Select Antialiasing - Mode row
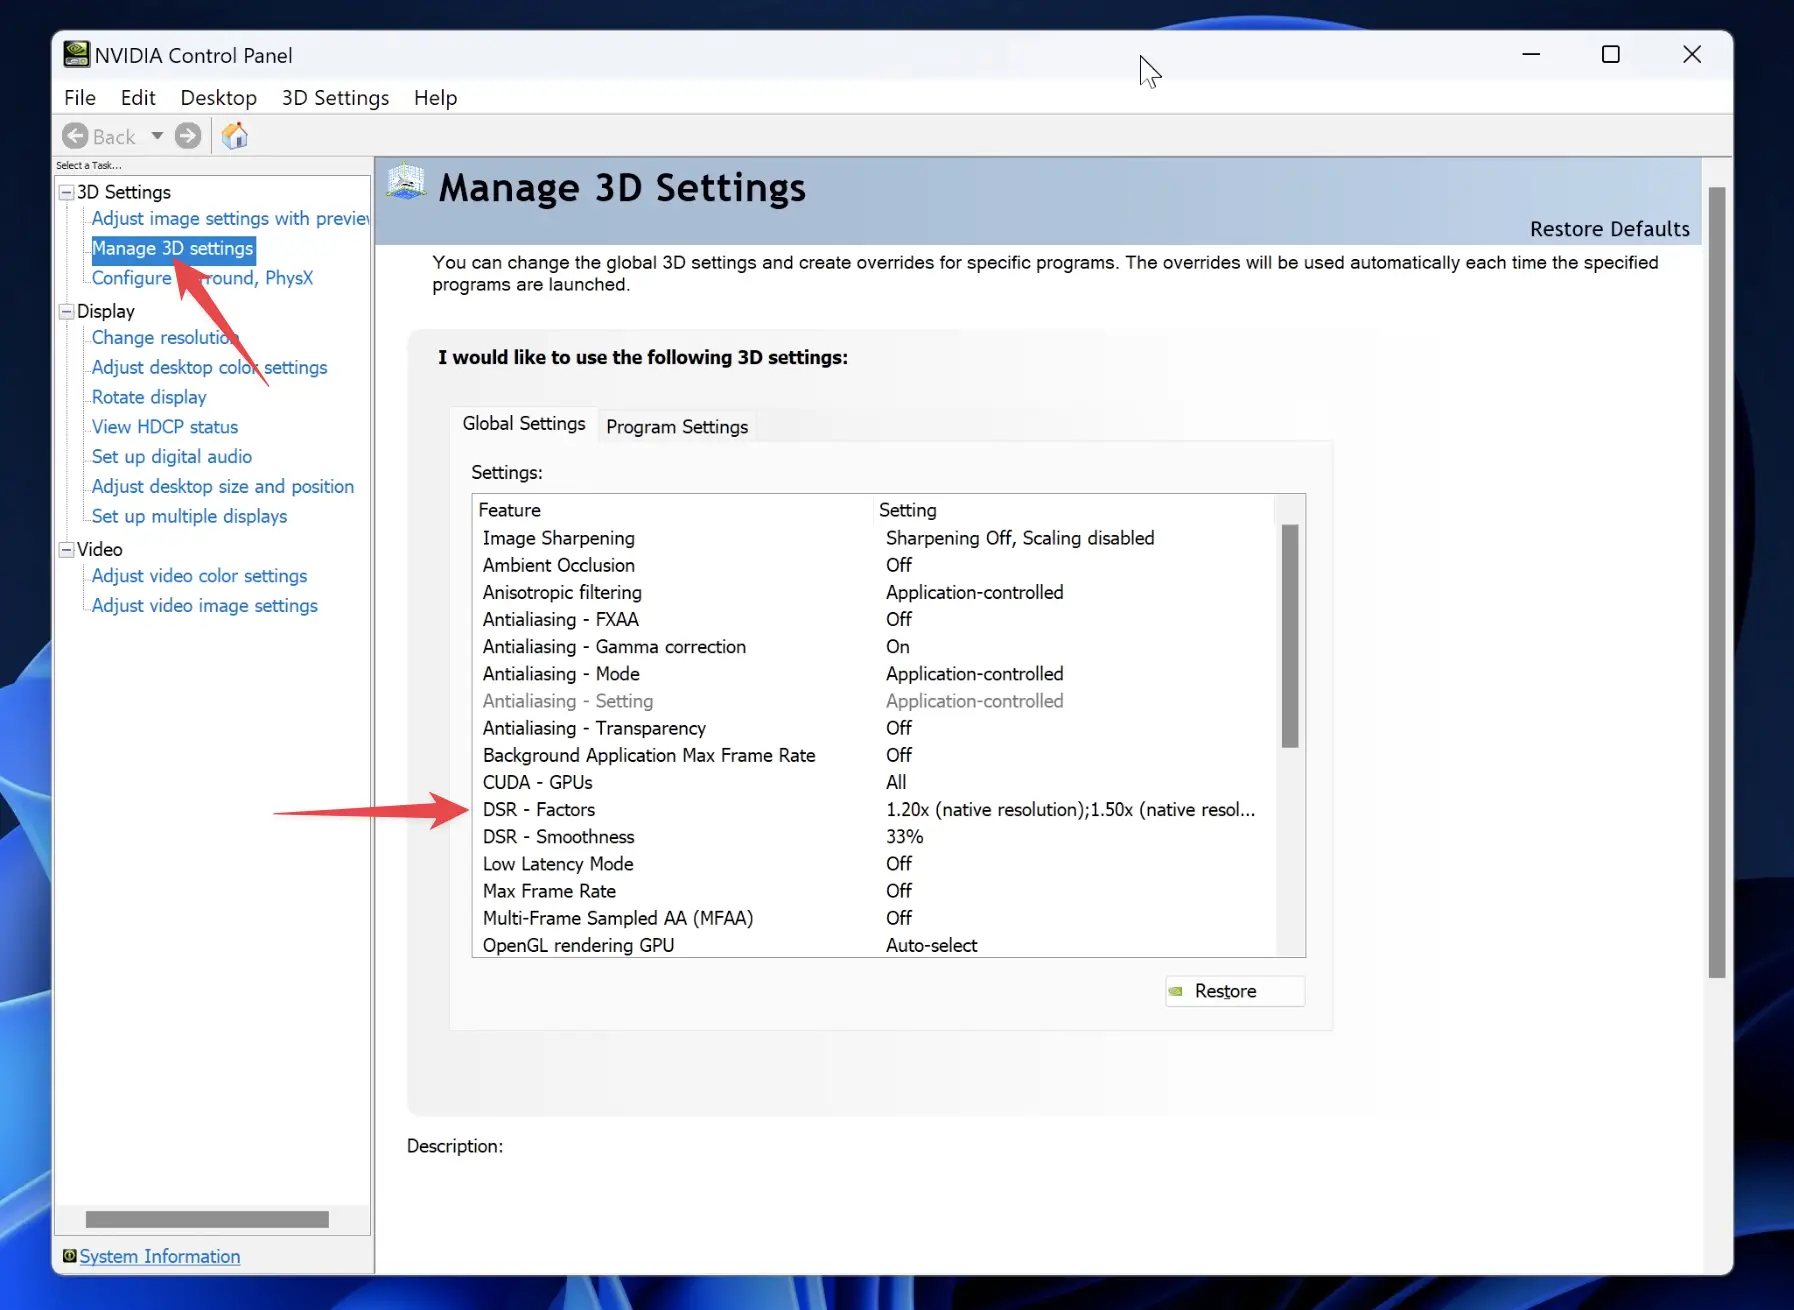 [875, 674]
